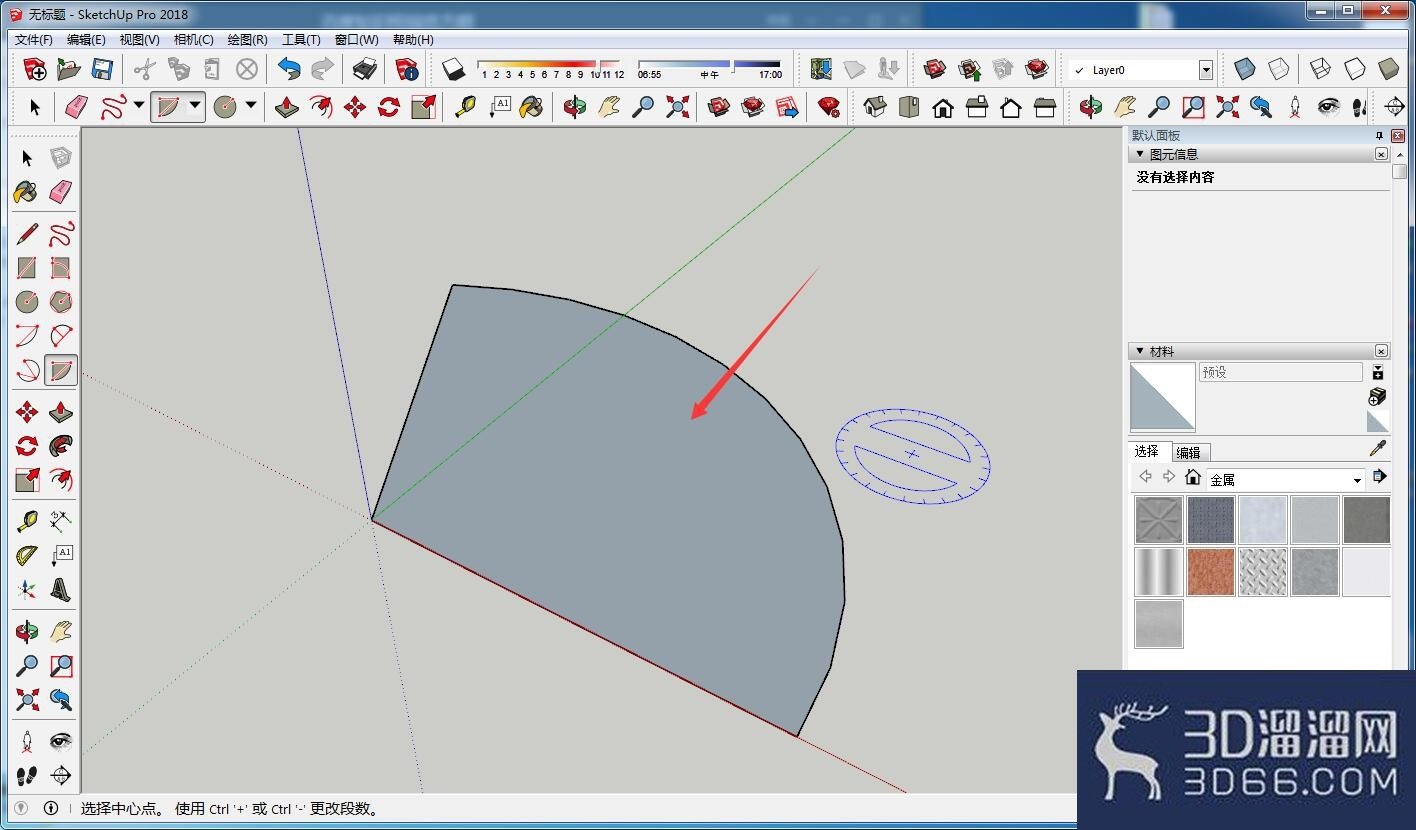The height and width of the screenshot is (830, 1416).
Task: Open the 相机(C) menu
Action: pyautogui.click(x=193, y=39)
